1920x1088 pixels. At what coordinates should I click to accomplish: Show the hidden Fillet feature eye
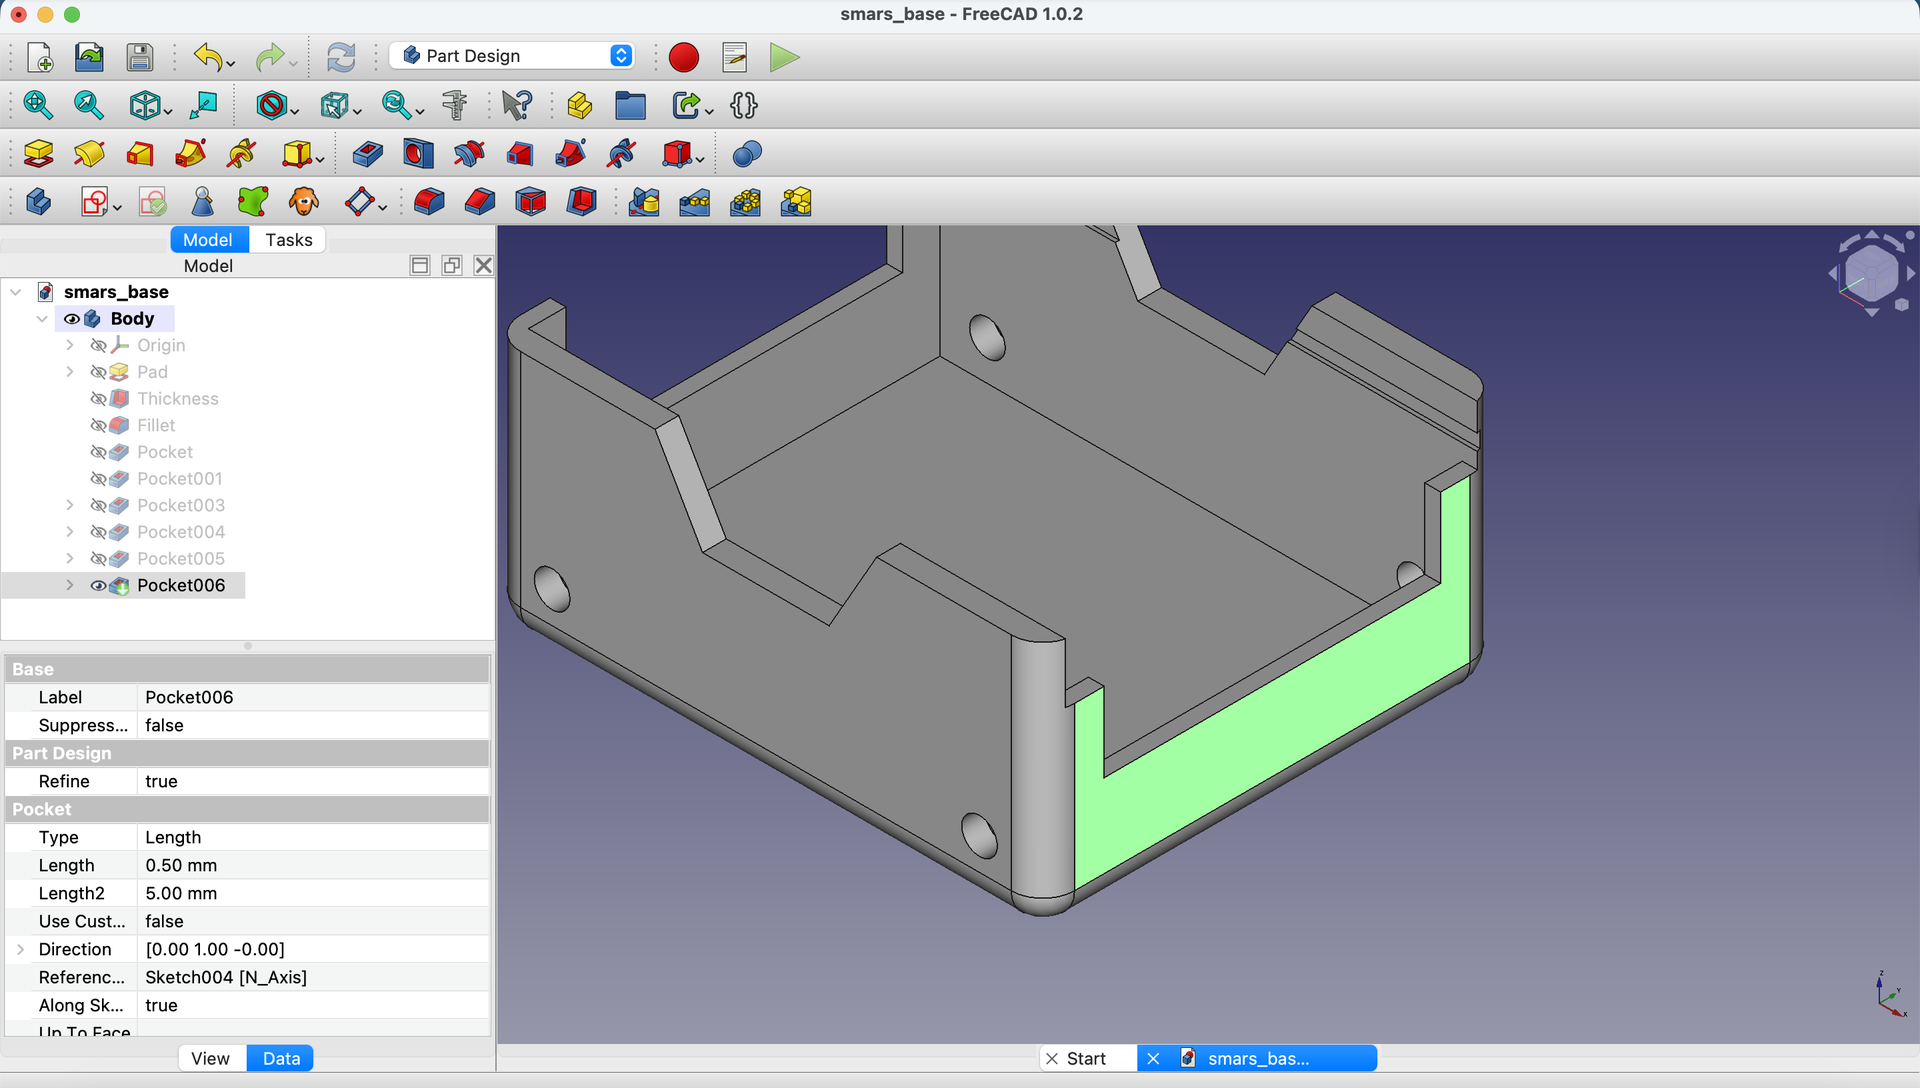[x=98, y=425]
